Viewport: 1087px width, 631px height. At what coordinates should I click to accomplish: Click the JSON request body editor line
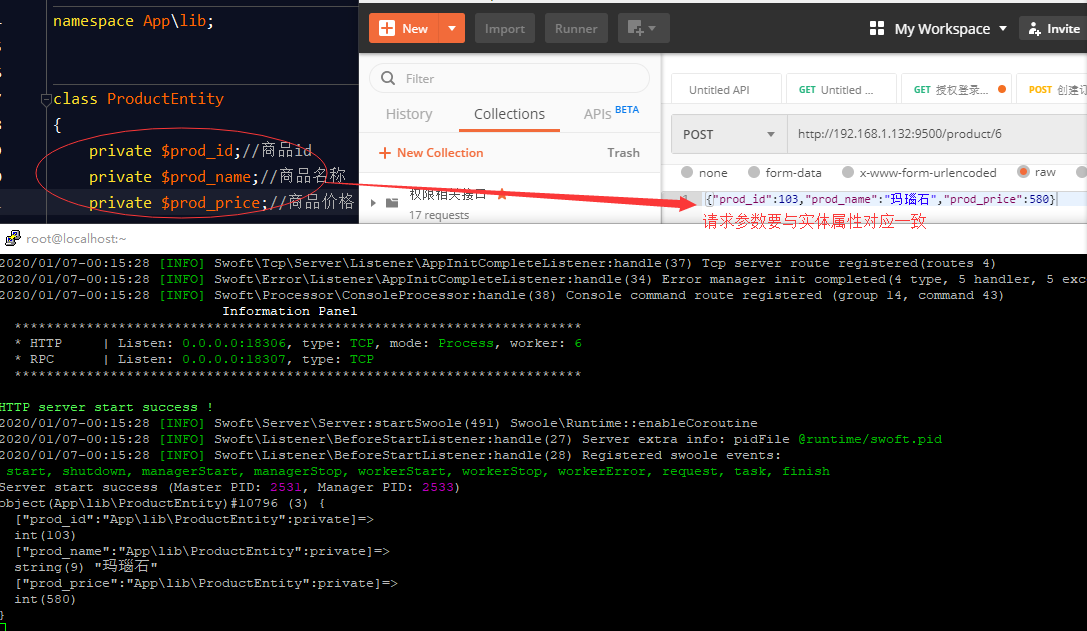[880, 199]
